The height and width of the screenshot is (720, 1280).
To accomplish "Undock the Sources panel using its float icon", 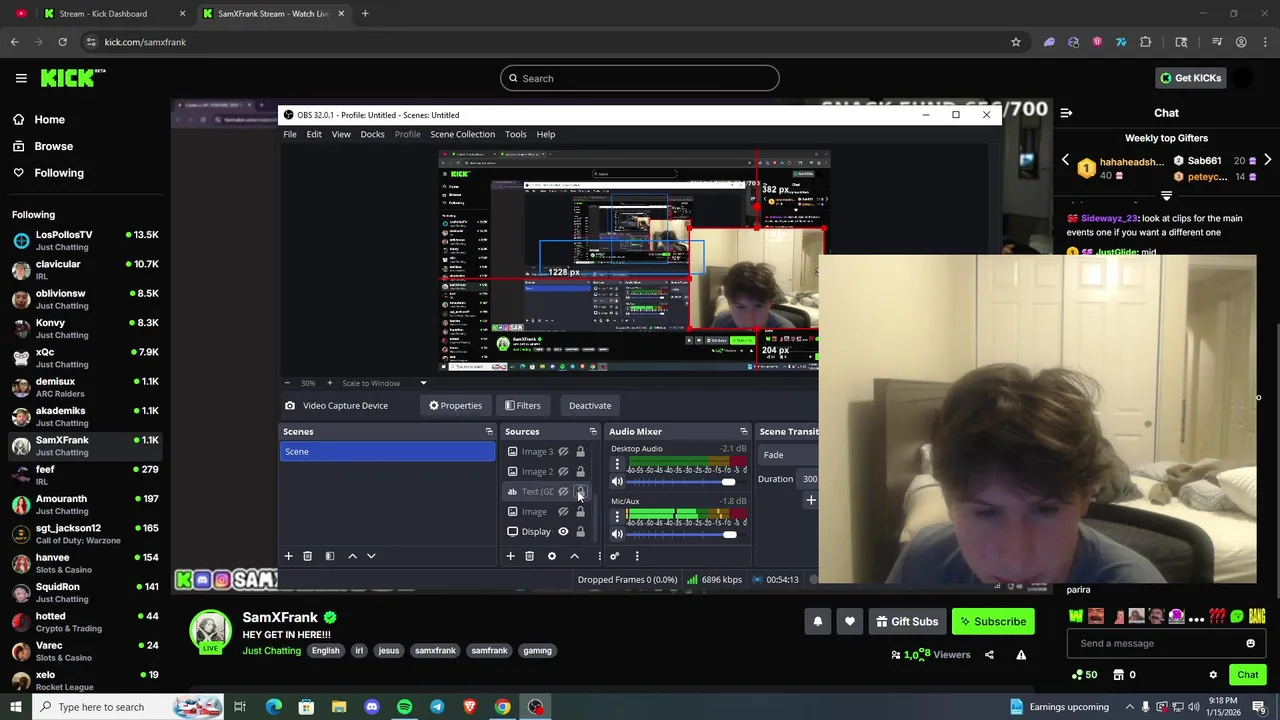I will coord(593,432).
